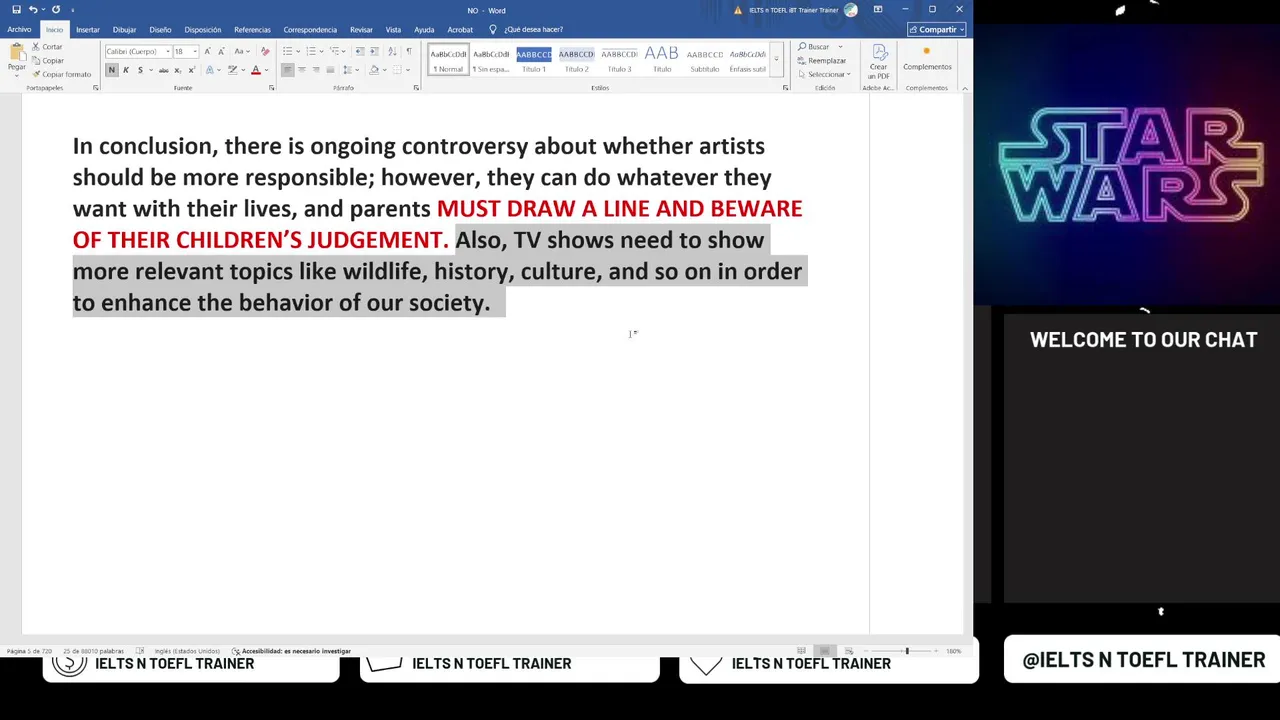Toggle bold (N) formatting
The width and height of the screenshot is (1280, 720).
click(112, 70)
